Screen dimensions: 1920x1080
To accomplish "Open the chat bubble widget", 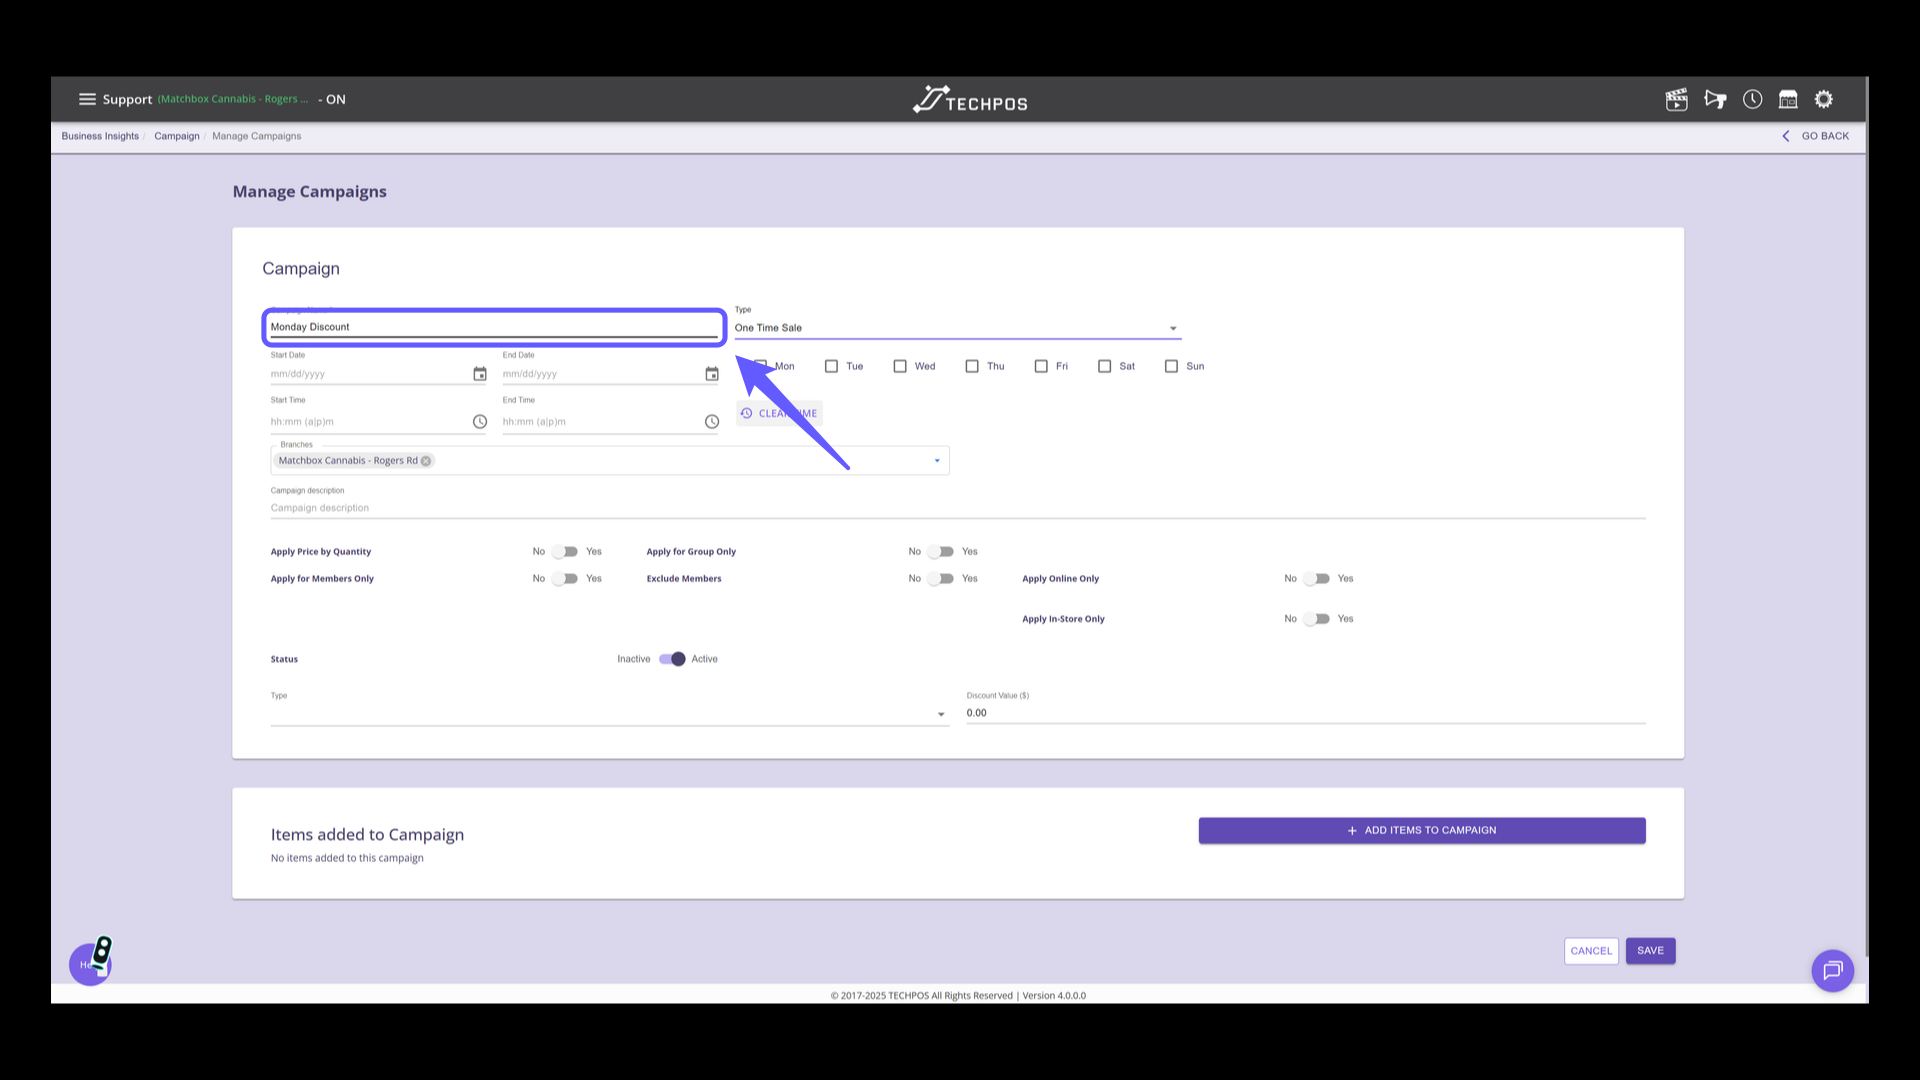I will click(x=1832, y=970).
